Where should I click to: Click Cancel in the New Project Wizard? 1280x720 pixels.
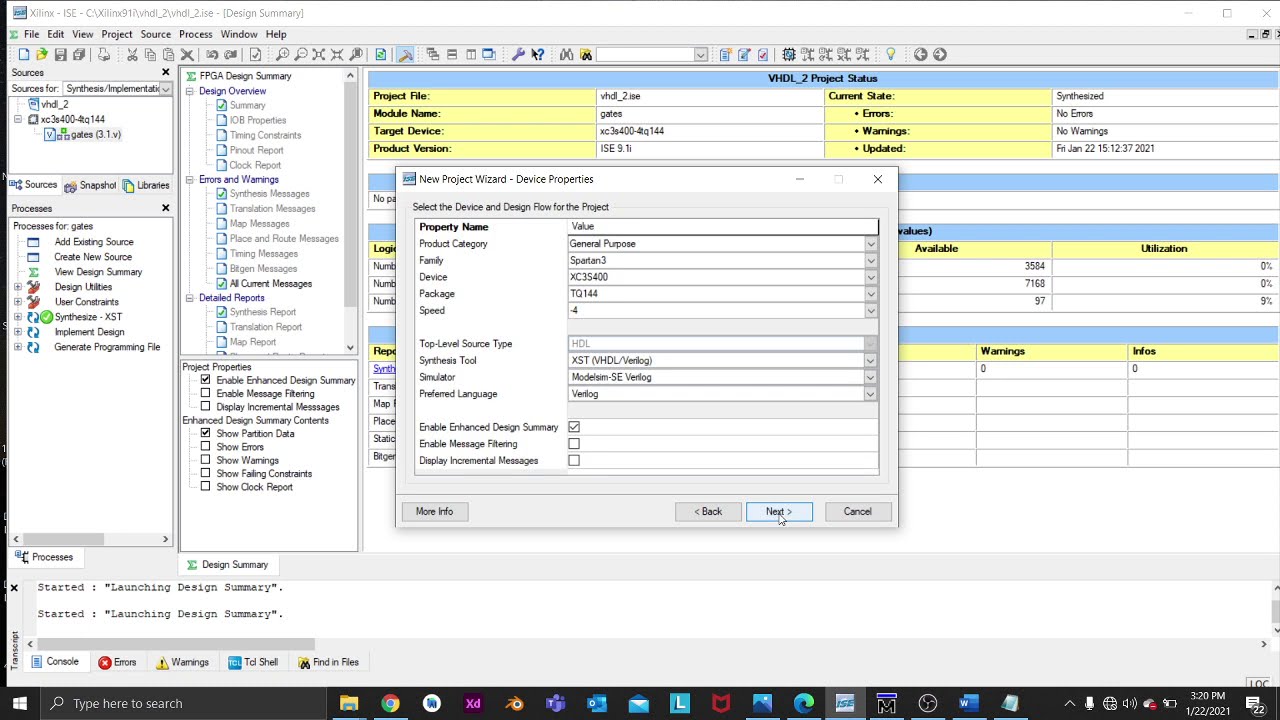pos(857,512)
